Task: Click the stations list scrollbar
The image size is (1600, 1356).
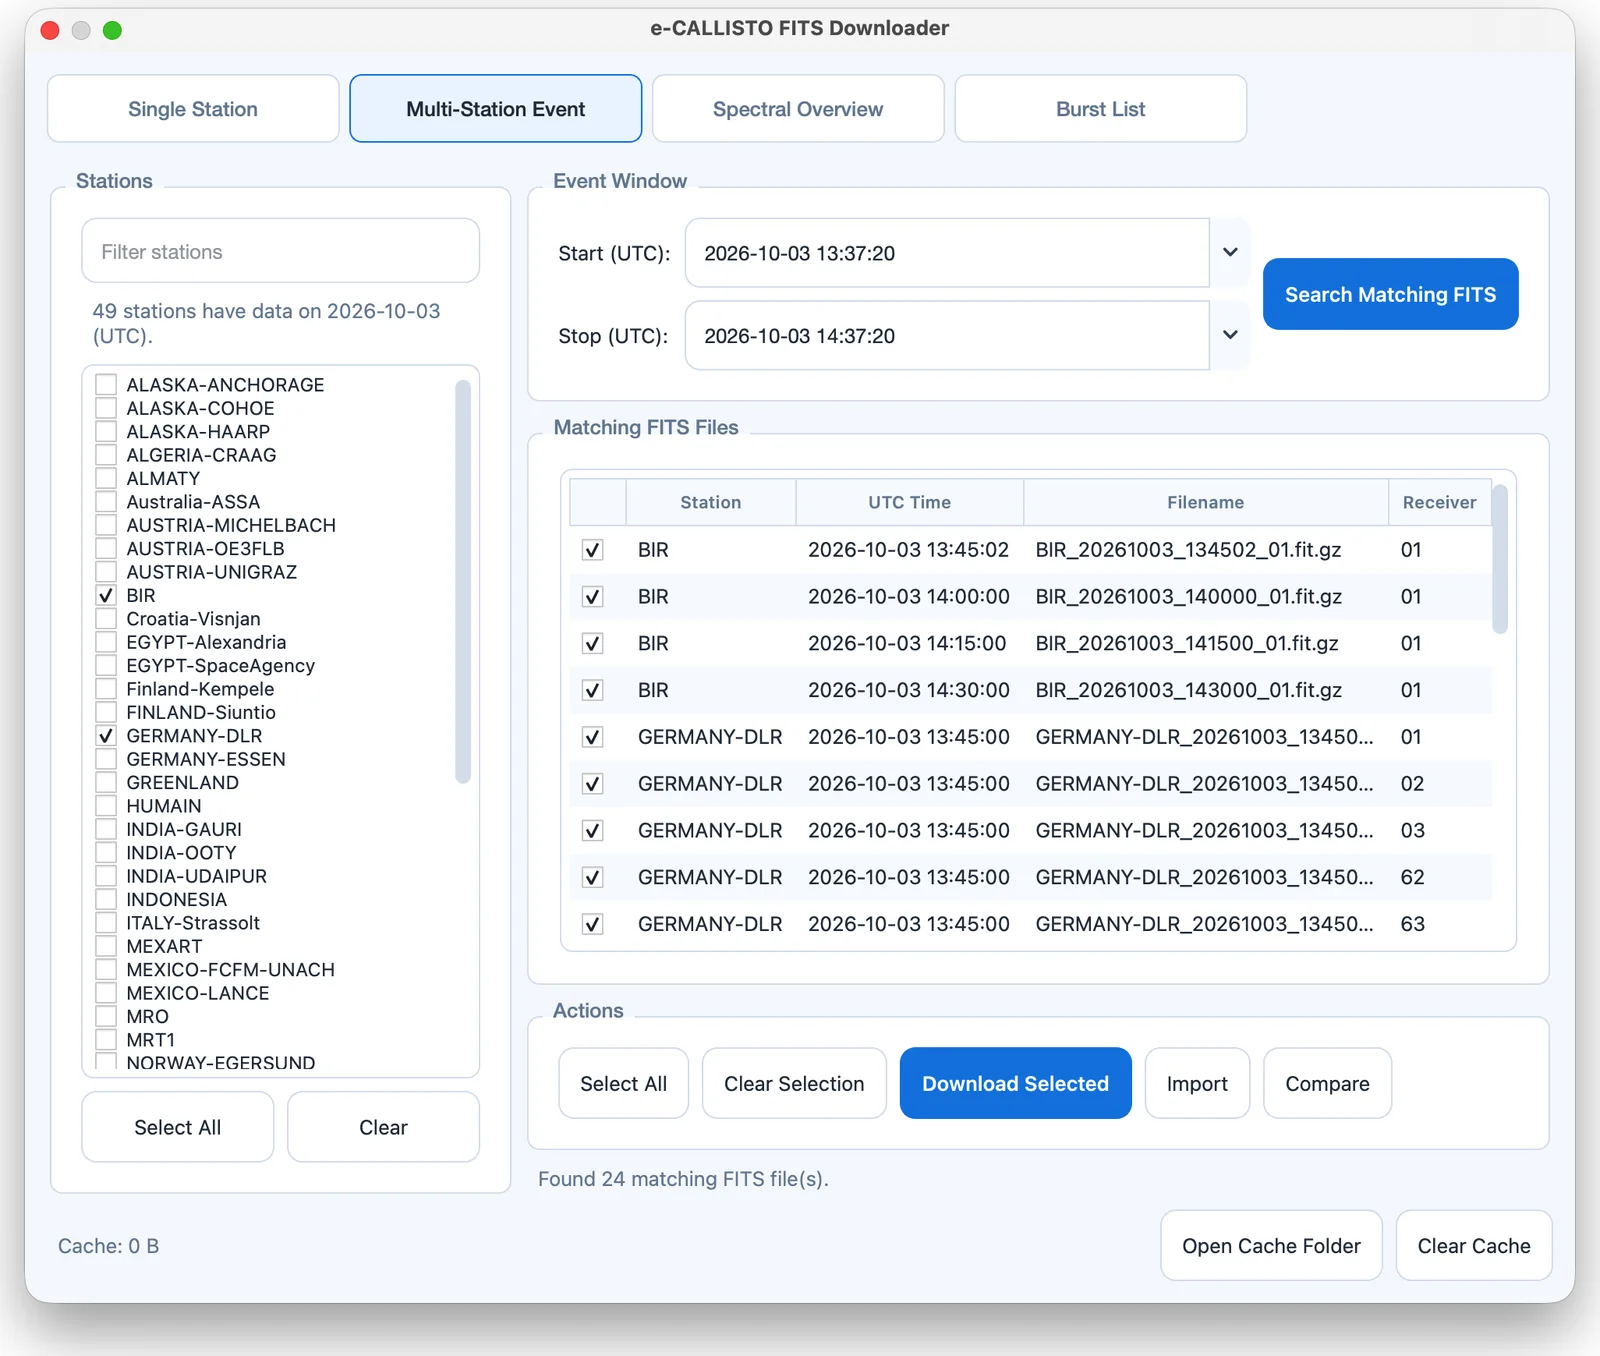Action: pyautogui.click(x=463, y=582)
